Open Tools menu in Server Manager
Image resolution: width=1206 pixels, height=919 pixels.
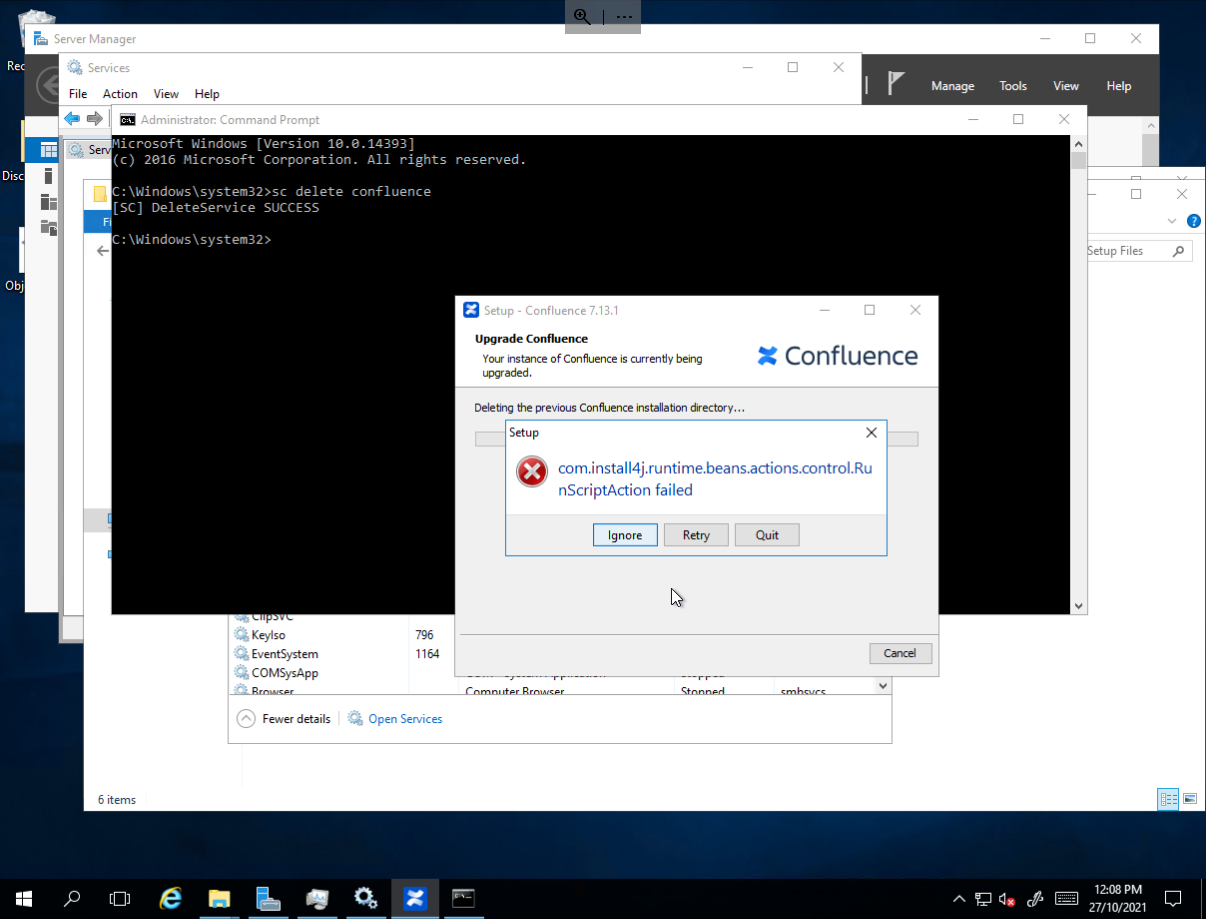pos(1013,86)
